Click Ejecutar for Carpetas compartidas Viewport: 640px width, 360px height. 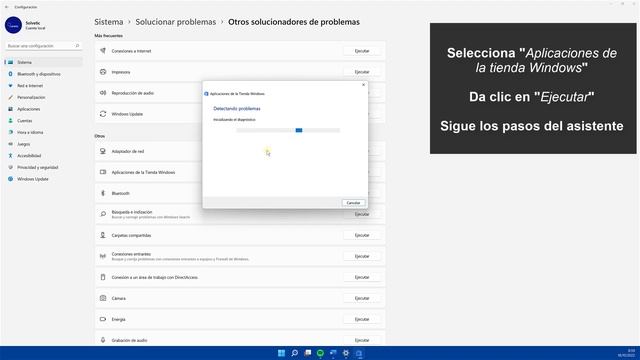(x=362, y=235)
